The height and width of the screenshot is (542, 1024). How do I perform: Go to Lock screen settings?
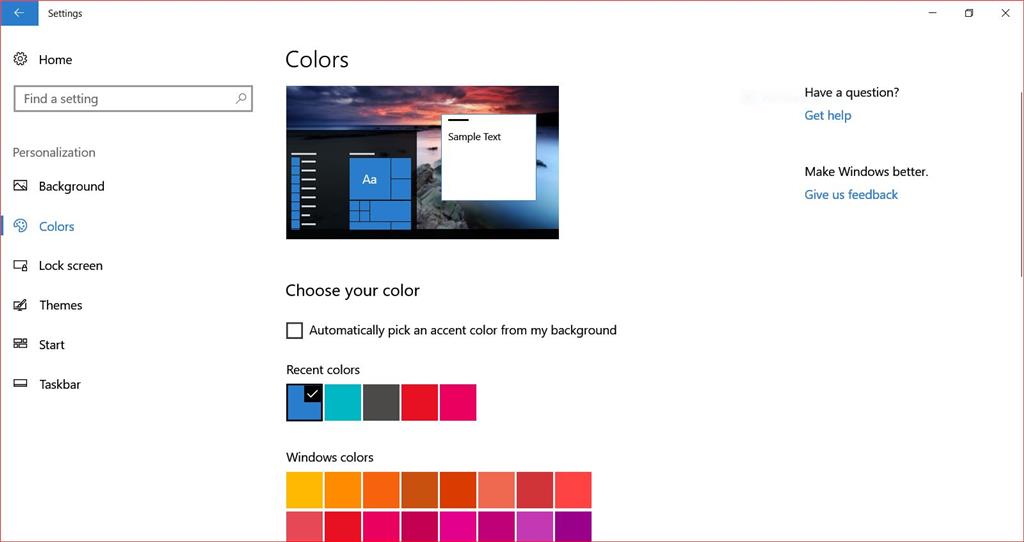pyautogui.click(x=71, y=266)
